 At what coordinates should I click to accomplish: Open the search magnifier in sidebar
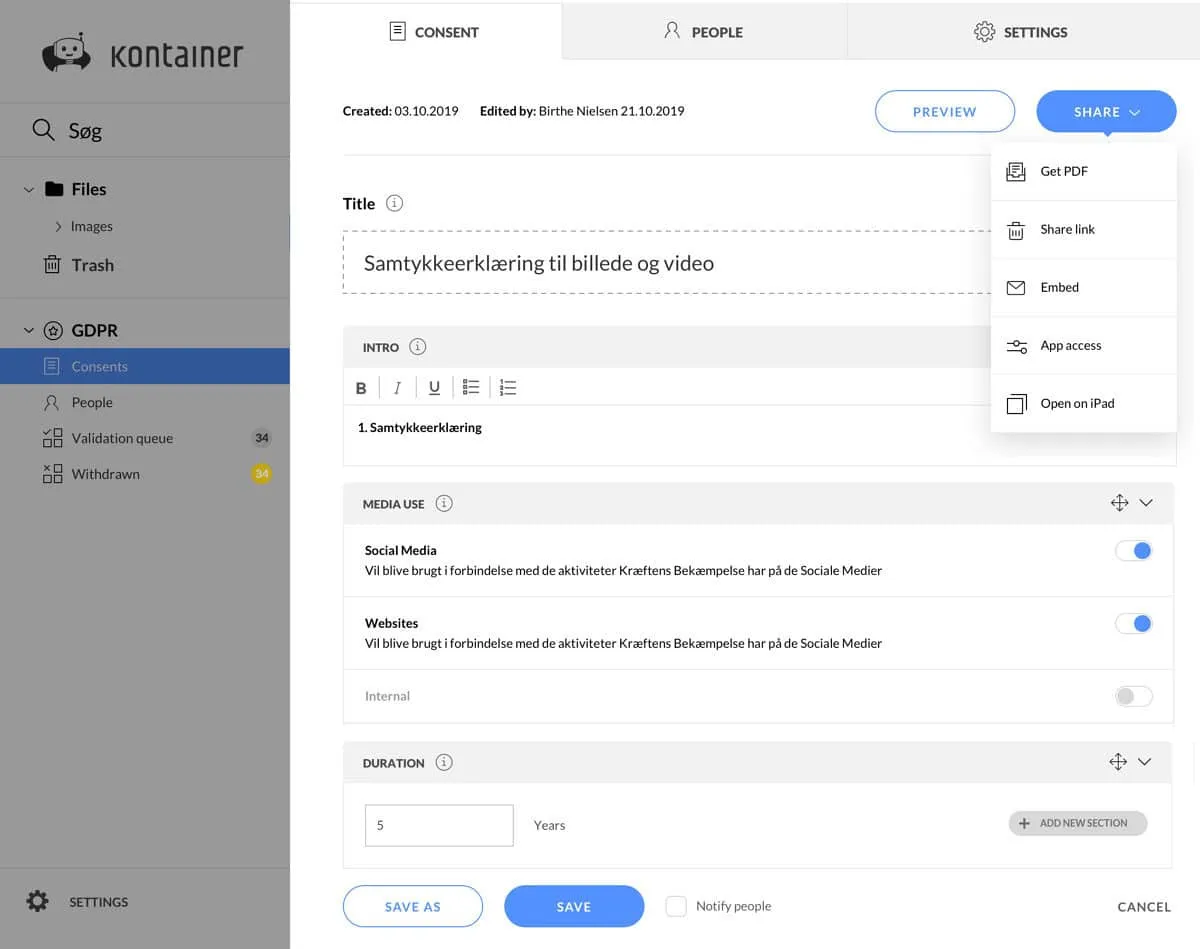point(43,130)
